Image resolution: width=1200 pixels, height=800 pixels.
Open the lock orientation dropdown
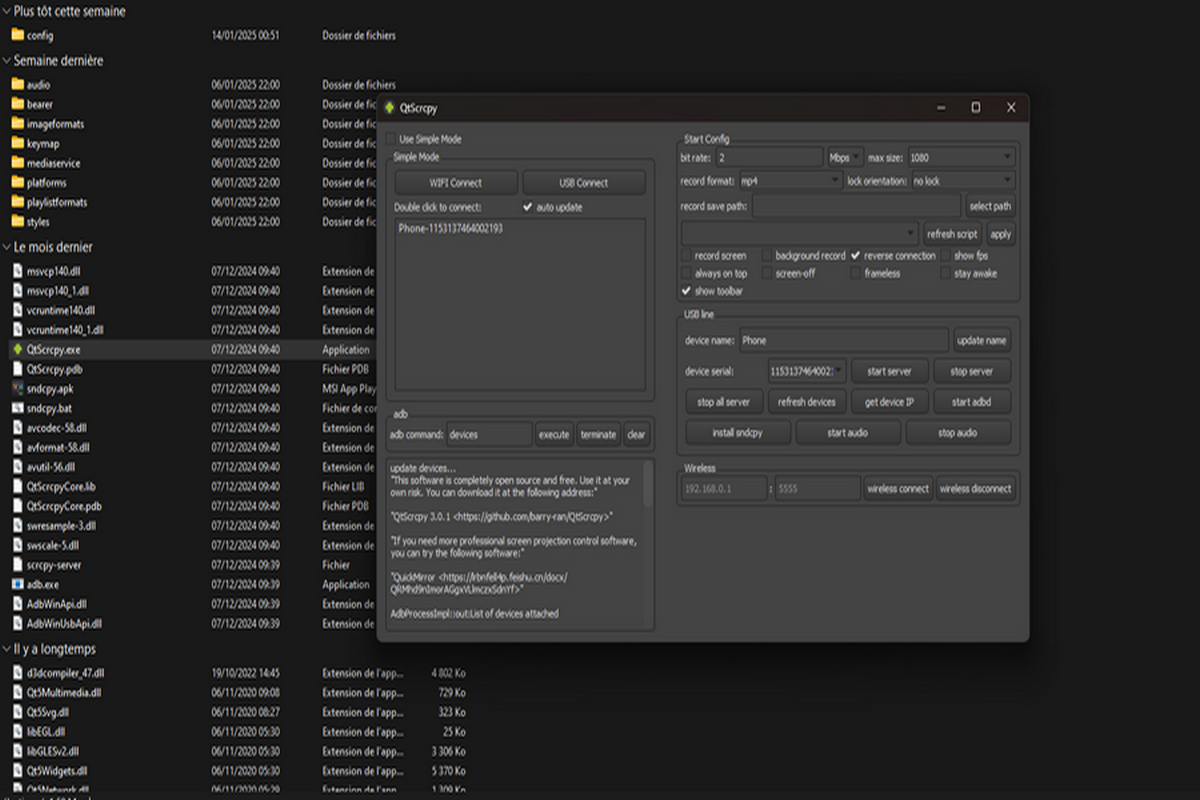click(962, 181)
